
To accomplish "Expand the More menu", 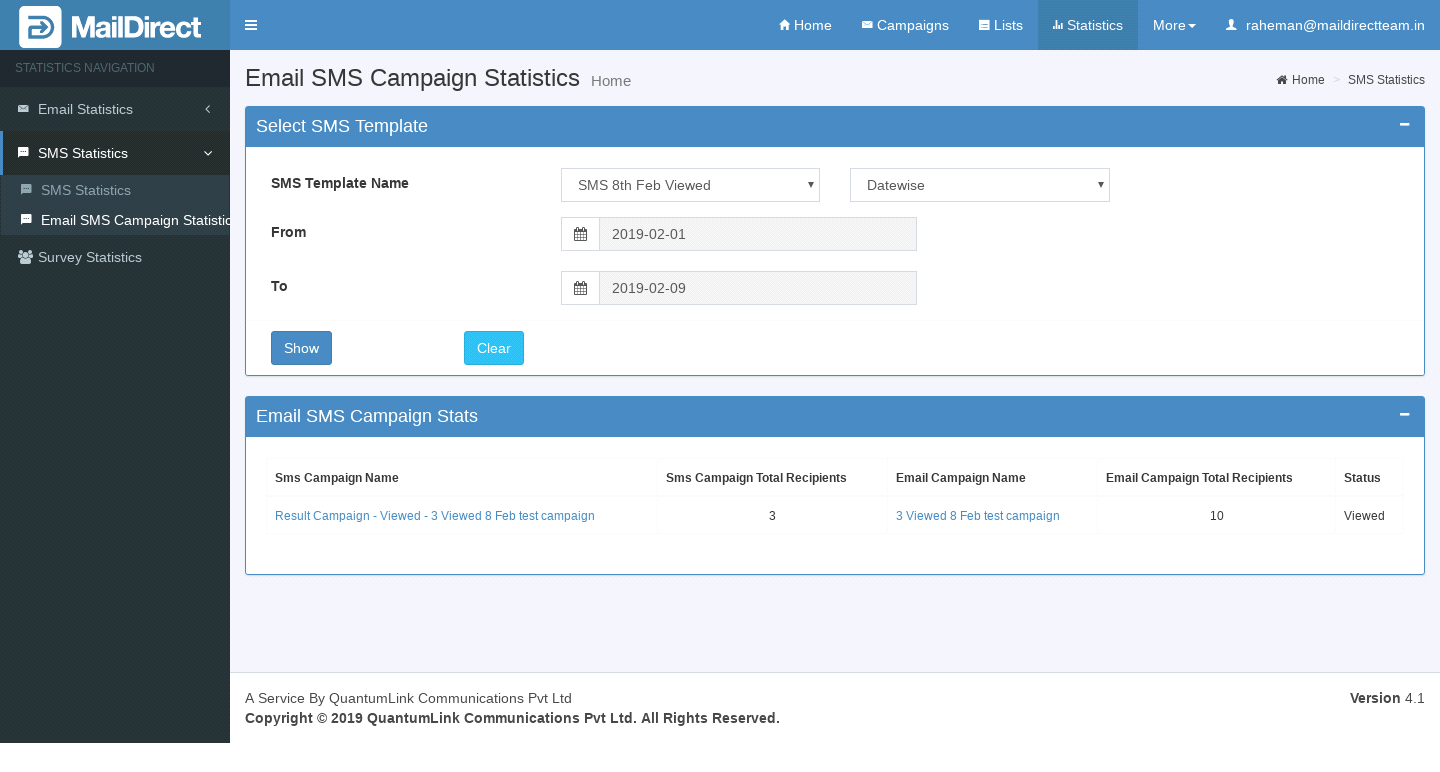I will pyautogui.click(x=1173, y=25).
